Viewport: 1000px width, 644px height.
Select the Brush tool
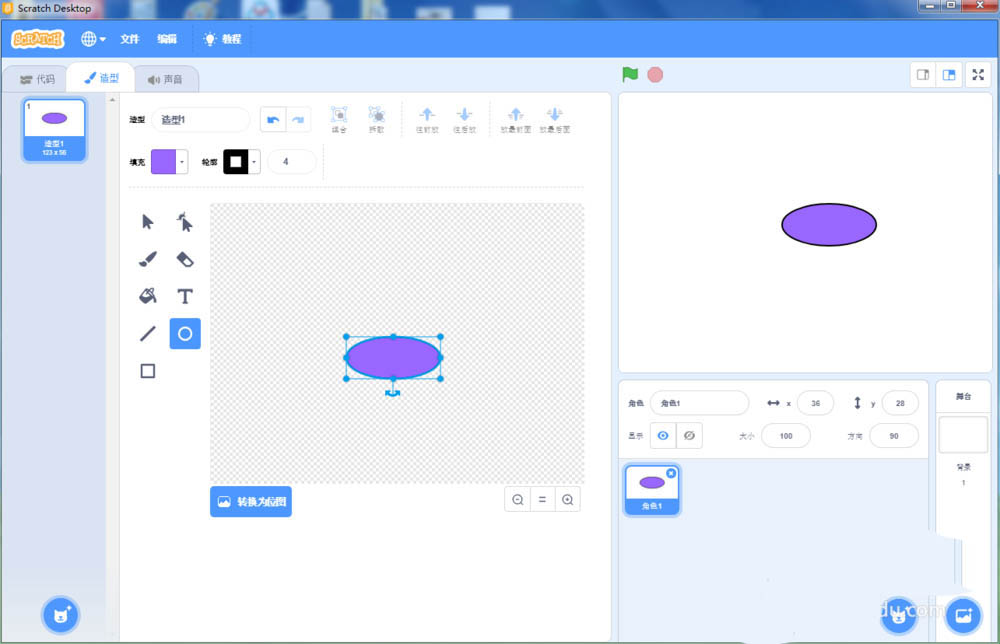click(147, 258)
